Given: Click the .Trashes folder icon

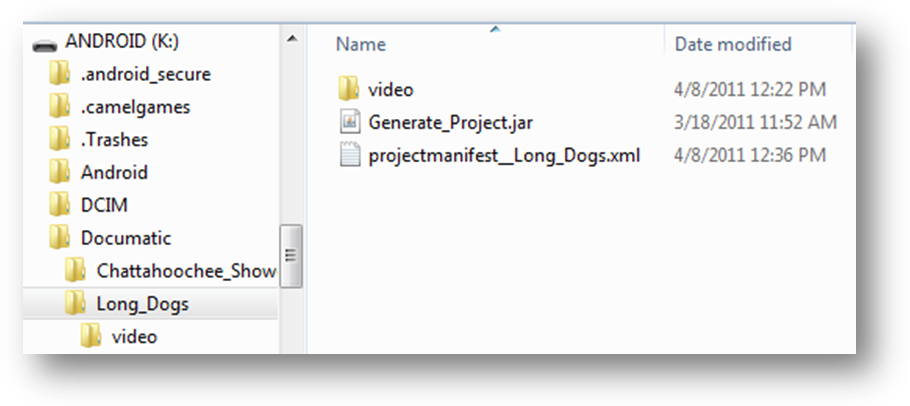Looking at the screenshot, I should tap(60, 140).
